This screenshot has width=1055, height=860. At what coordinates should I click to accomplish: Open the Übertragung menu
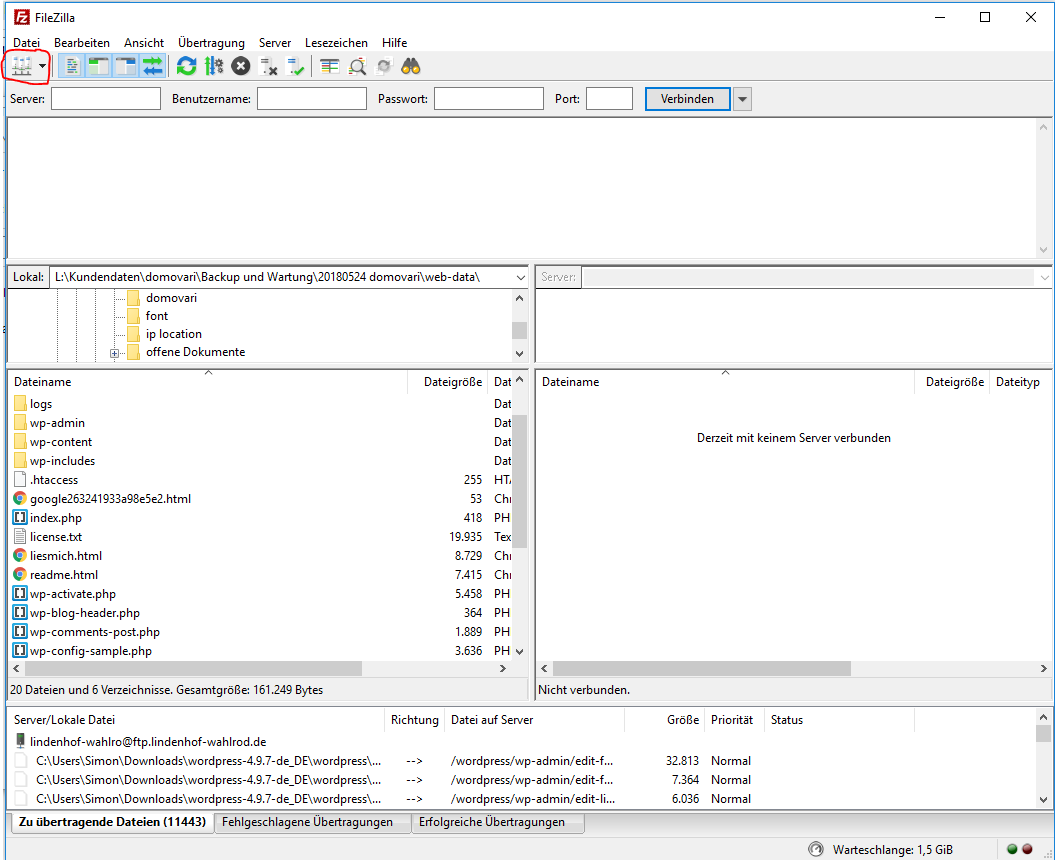[211, 42]
